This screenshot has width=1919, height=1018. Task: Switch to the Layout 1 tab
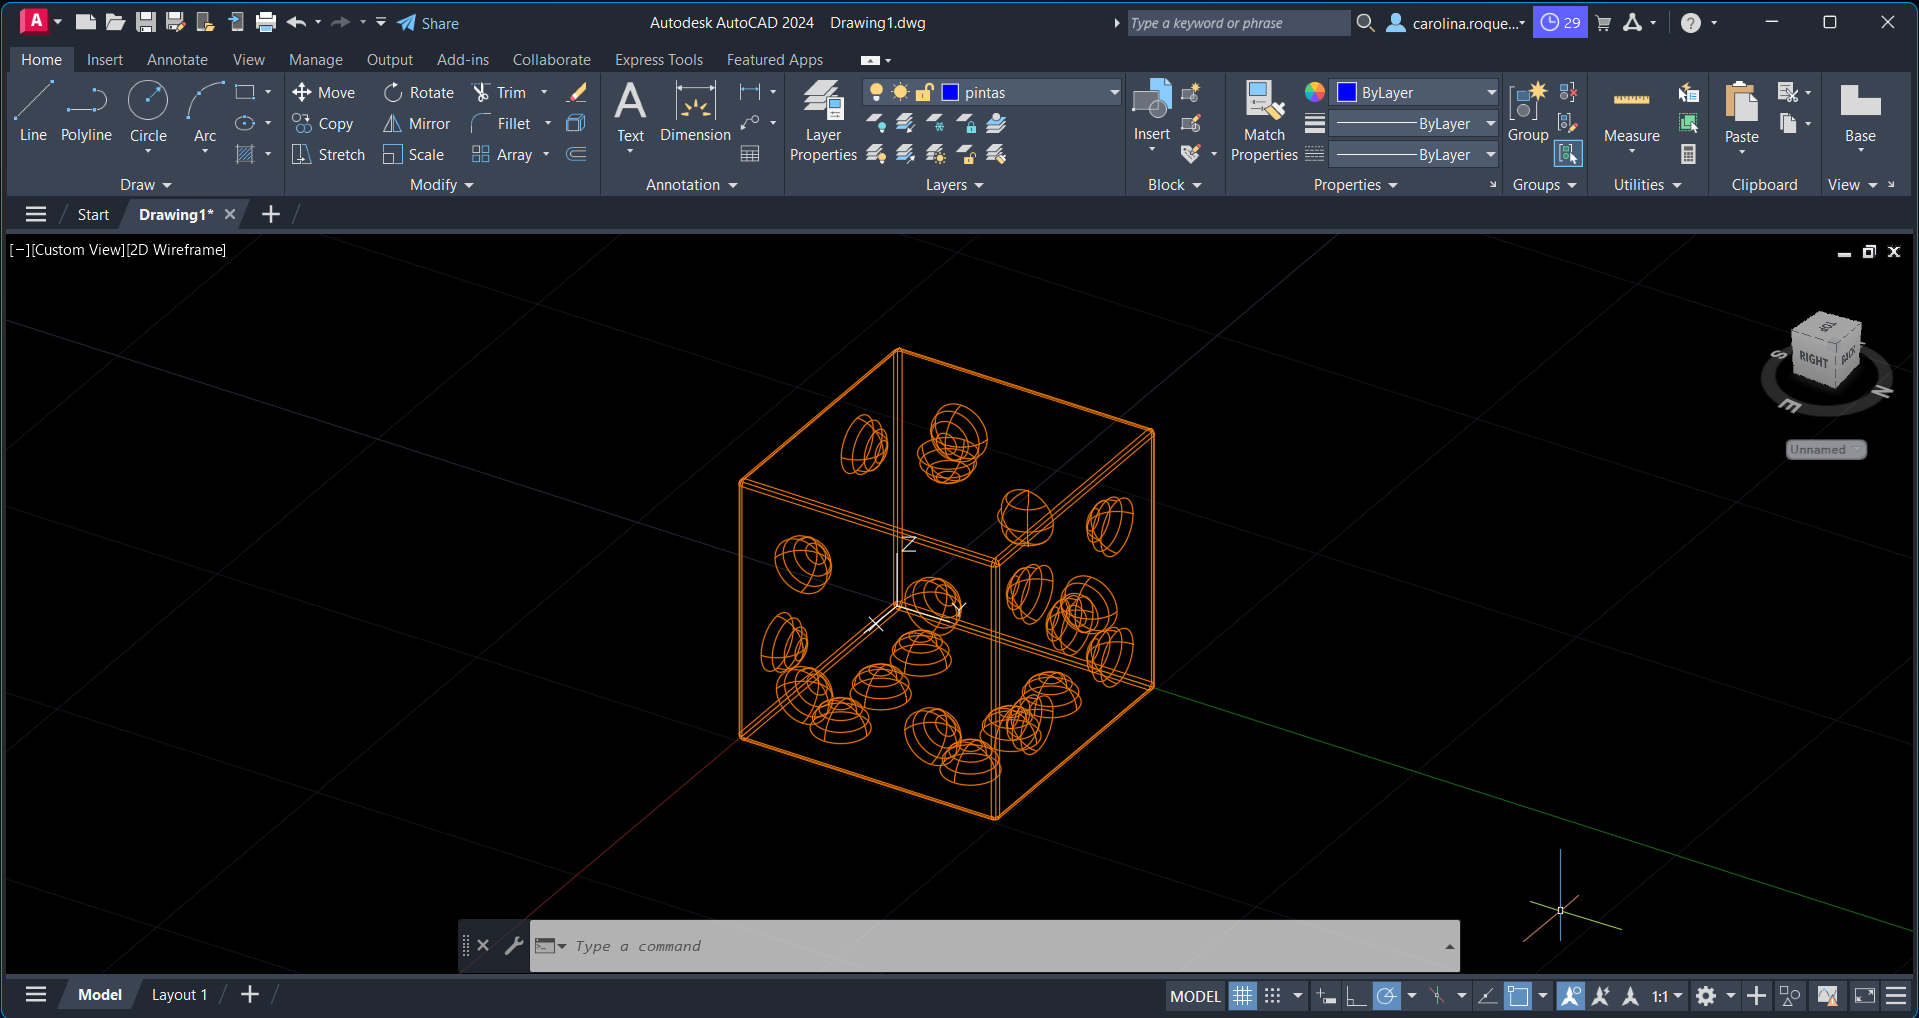point(179,995)
